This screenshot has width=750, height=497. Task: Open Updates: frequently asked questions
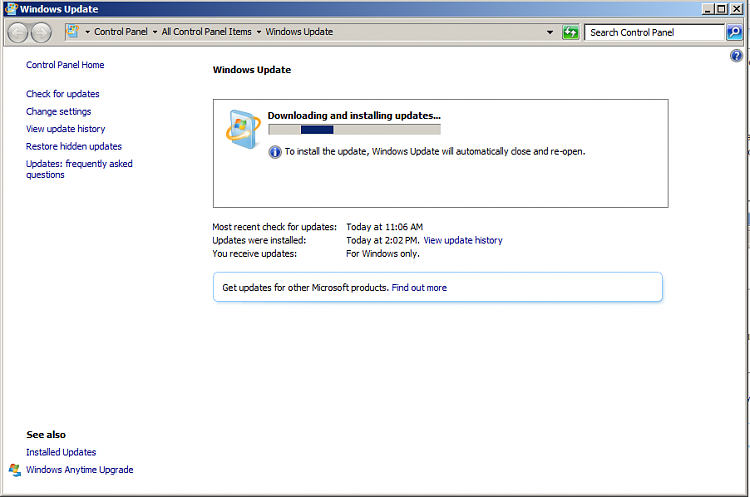coord(79,169)
